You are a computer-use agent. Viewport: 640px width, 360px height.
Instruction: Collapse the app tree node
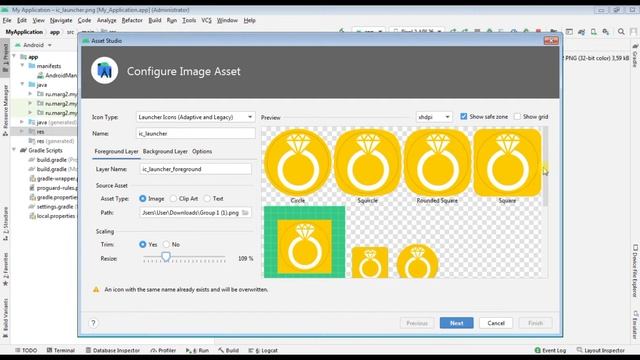click(15, 57)
